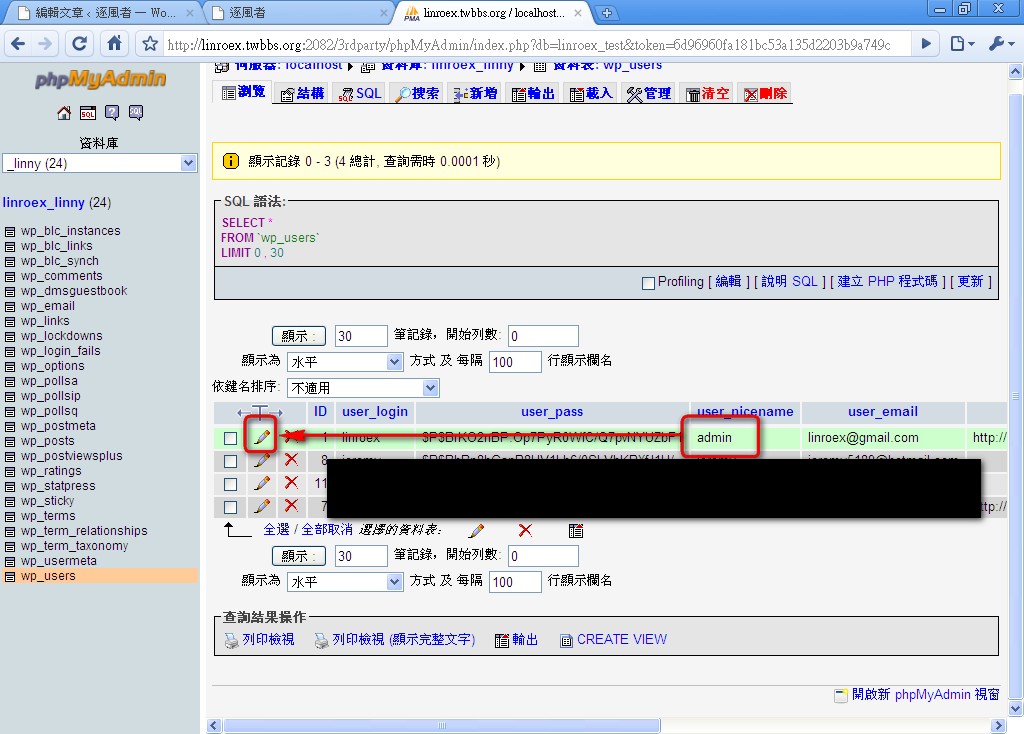Open the database selector dropdown _linny (24)
Viewport: 1024px width, 734px height.
point(99,163)
